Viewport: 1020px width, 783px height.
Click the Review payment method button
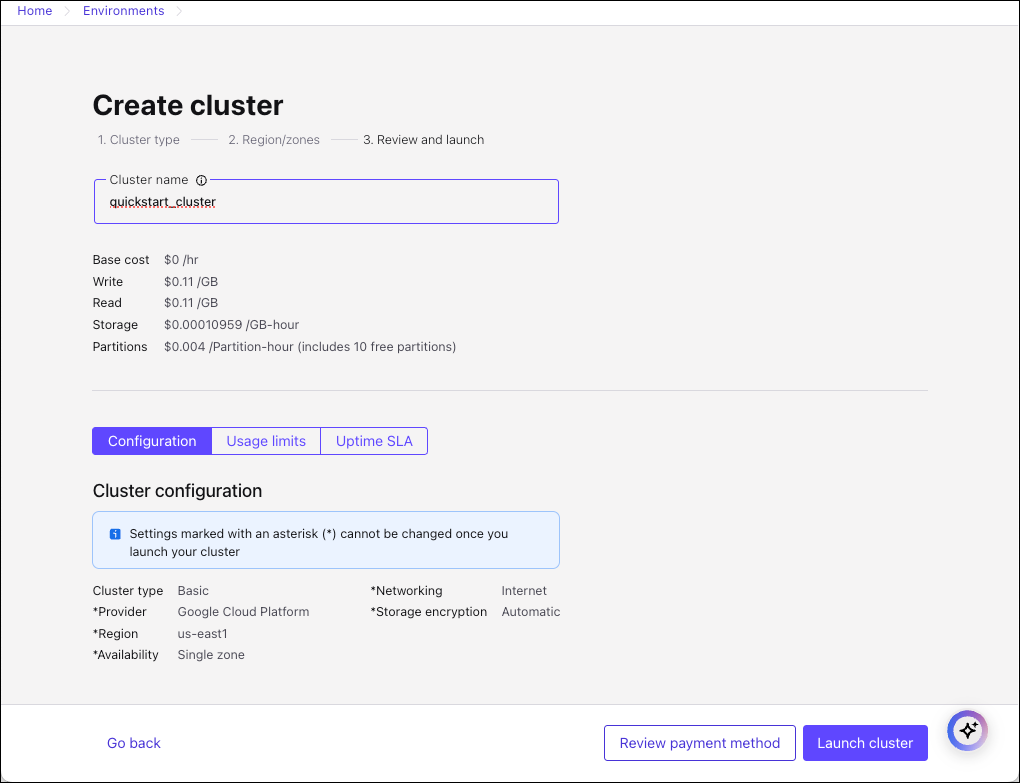pyautogui.click(x=699, y=743)
